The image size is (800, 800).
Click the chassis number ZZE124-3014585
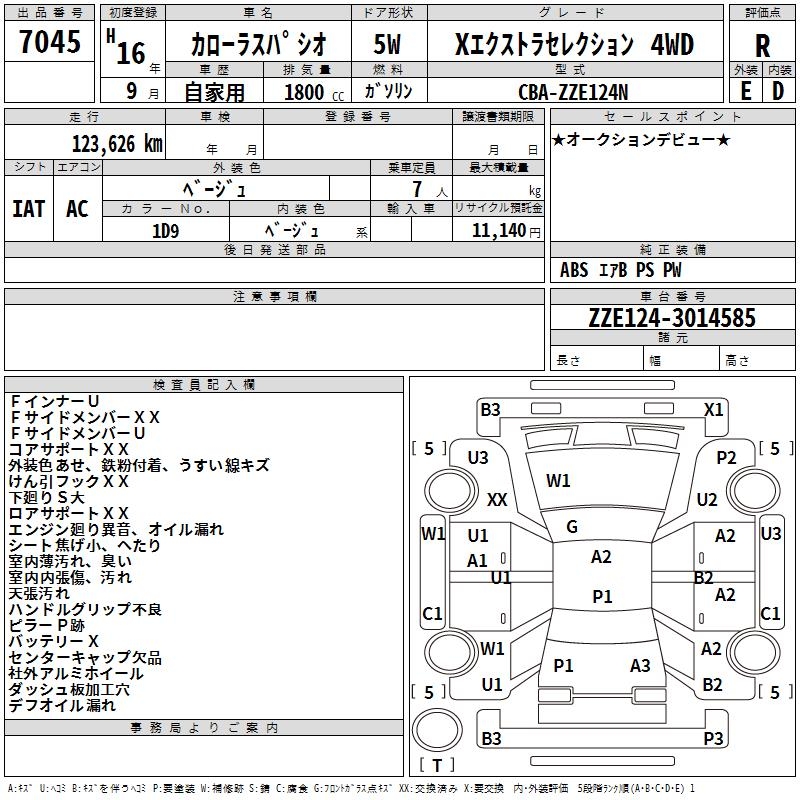coord(672,318)
